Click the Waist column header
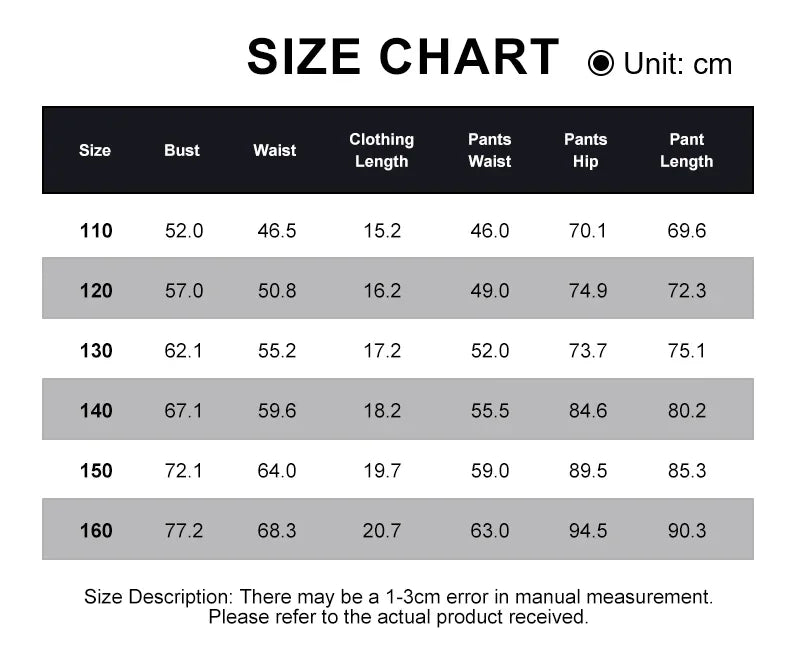This screenshot has height=650, width=800. [x=275, y=150]
